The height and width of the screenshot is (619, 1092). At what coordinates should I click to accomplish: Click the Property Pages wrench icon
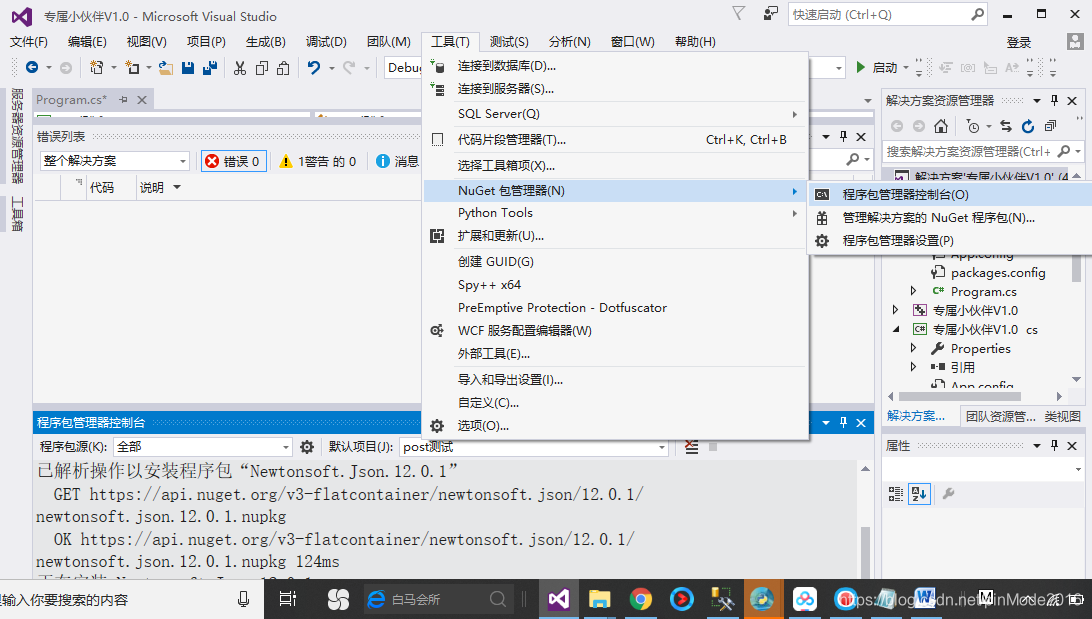[948, 494]
